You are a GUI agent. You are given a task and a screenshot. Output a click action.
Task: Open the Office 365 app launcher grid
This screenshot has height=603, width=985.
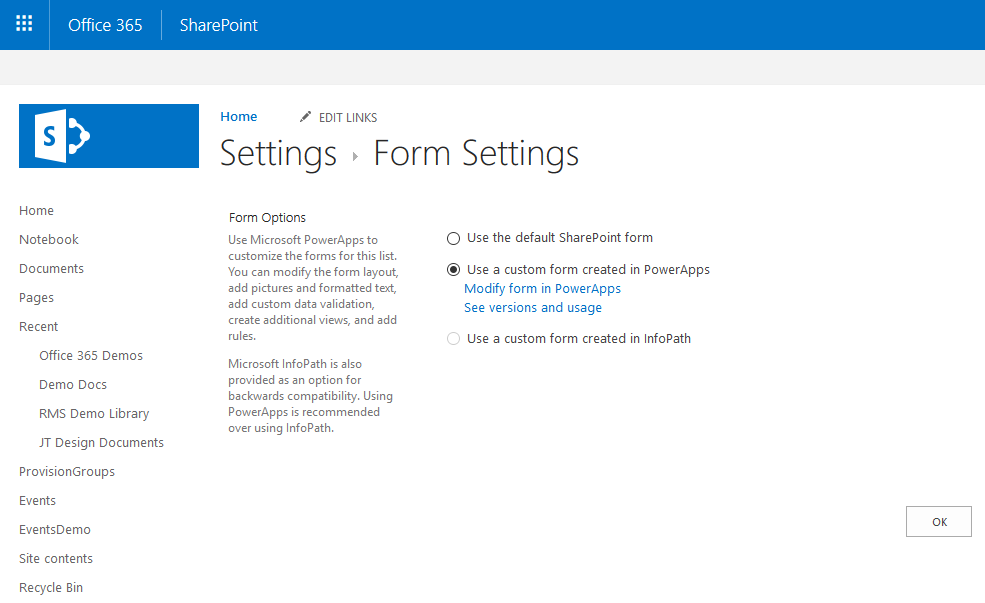[x=24, y=24]
